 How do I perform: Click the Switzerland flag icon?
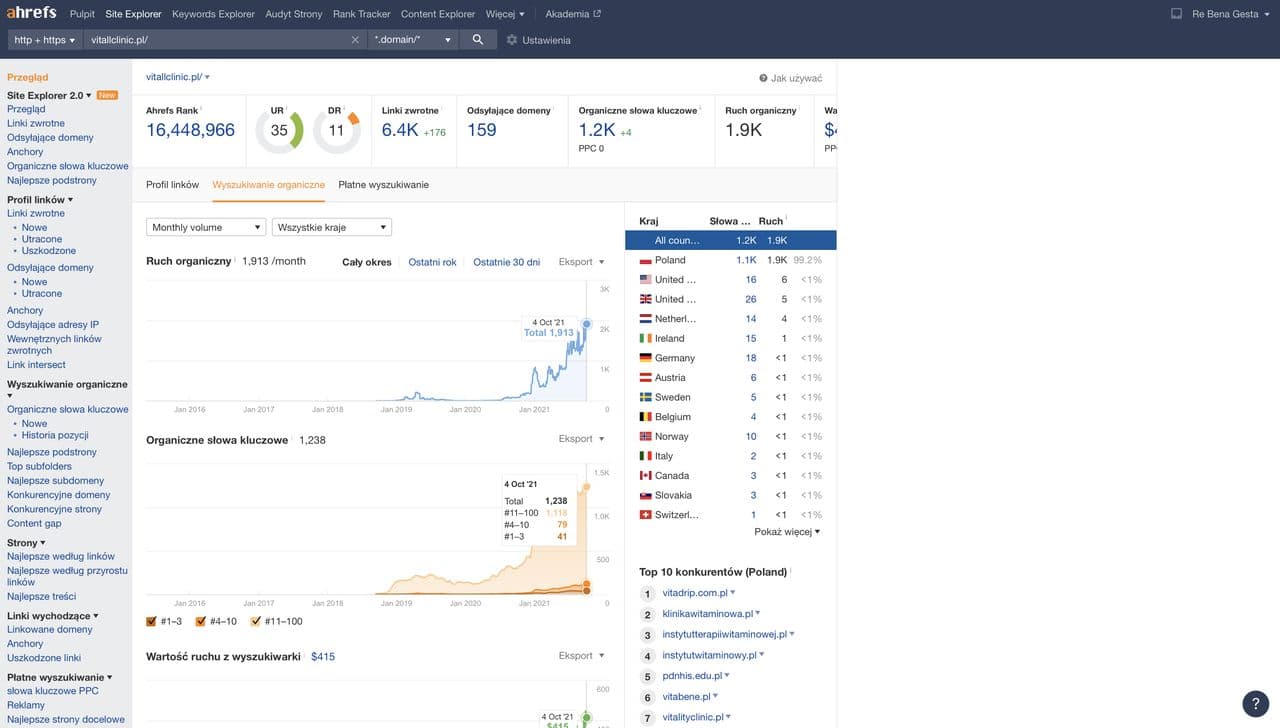(645, 515)
